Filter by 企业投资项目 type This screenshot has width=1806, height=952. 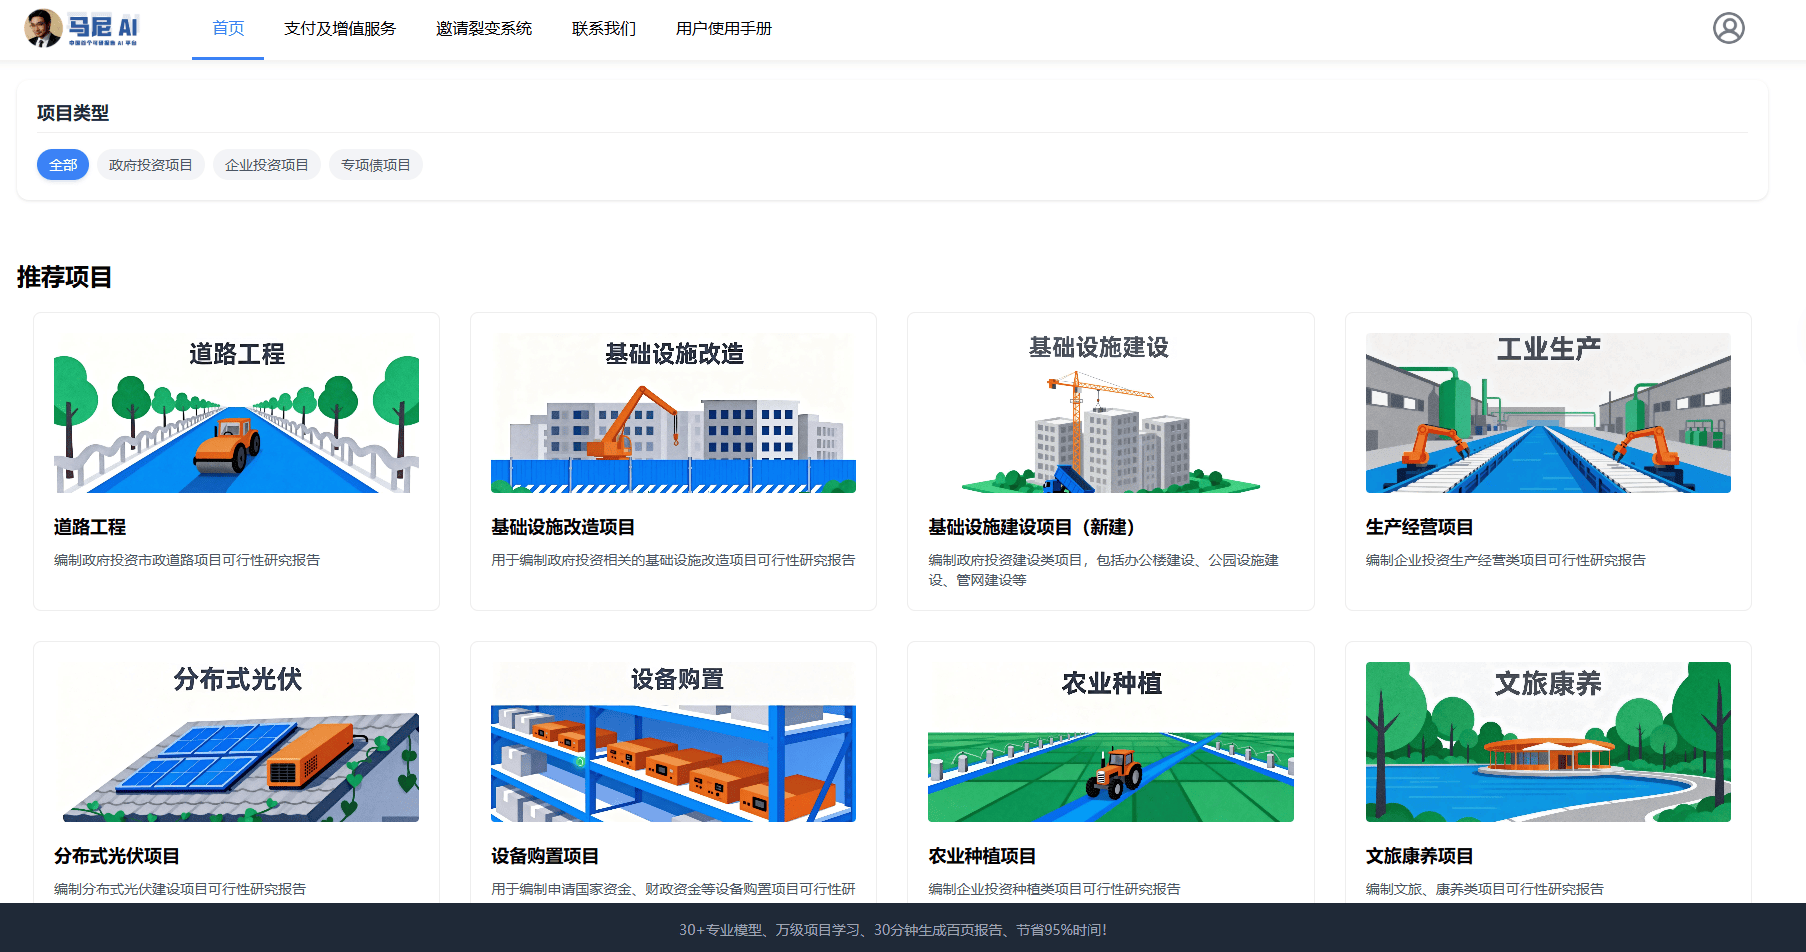pyautogui.click(x=267, y=165)
